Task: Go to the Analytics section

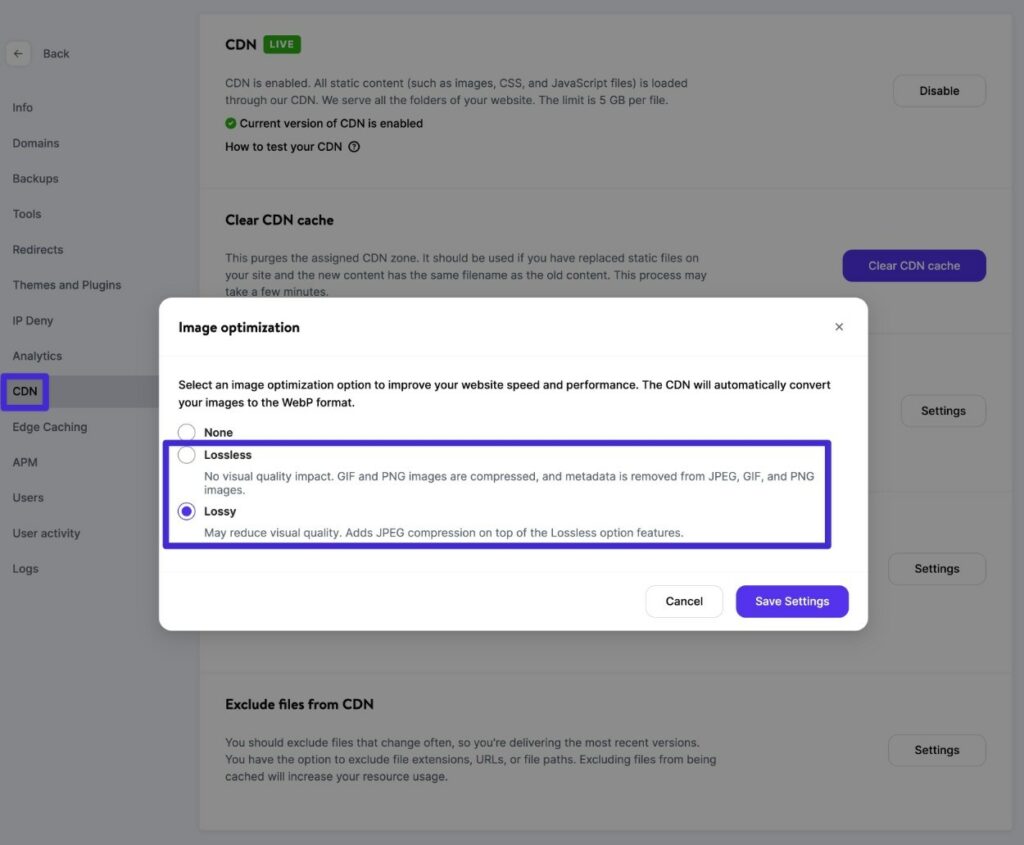Action: 37,355
